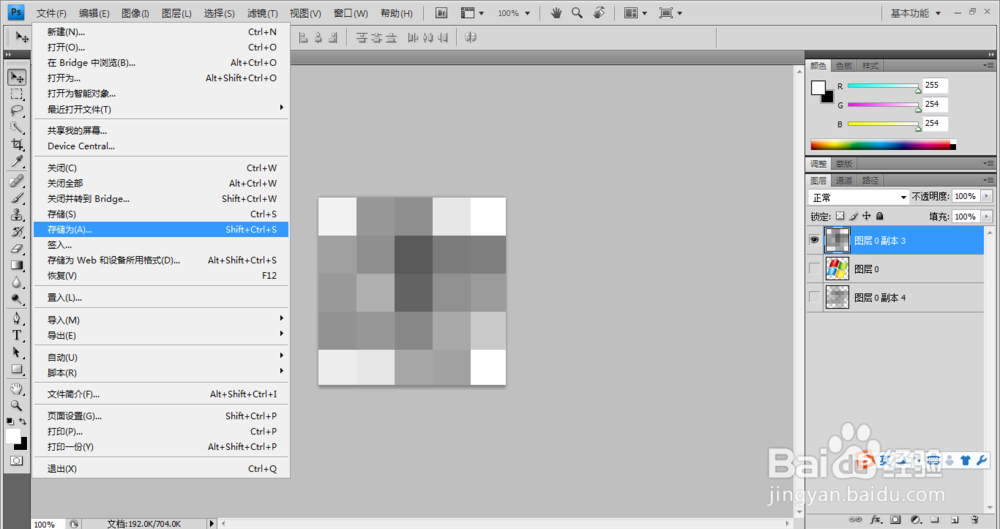Toggle lock position
The height and width of the screenshot is (529, 1000).
tap(867, 216)
